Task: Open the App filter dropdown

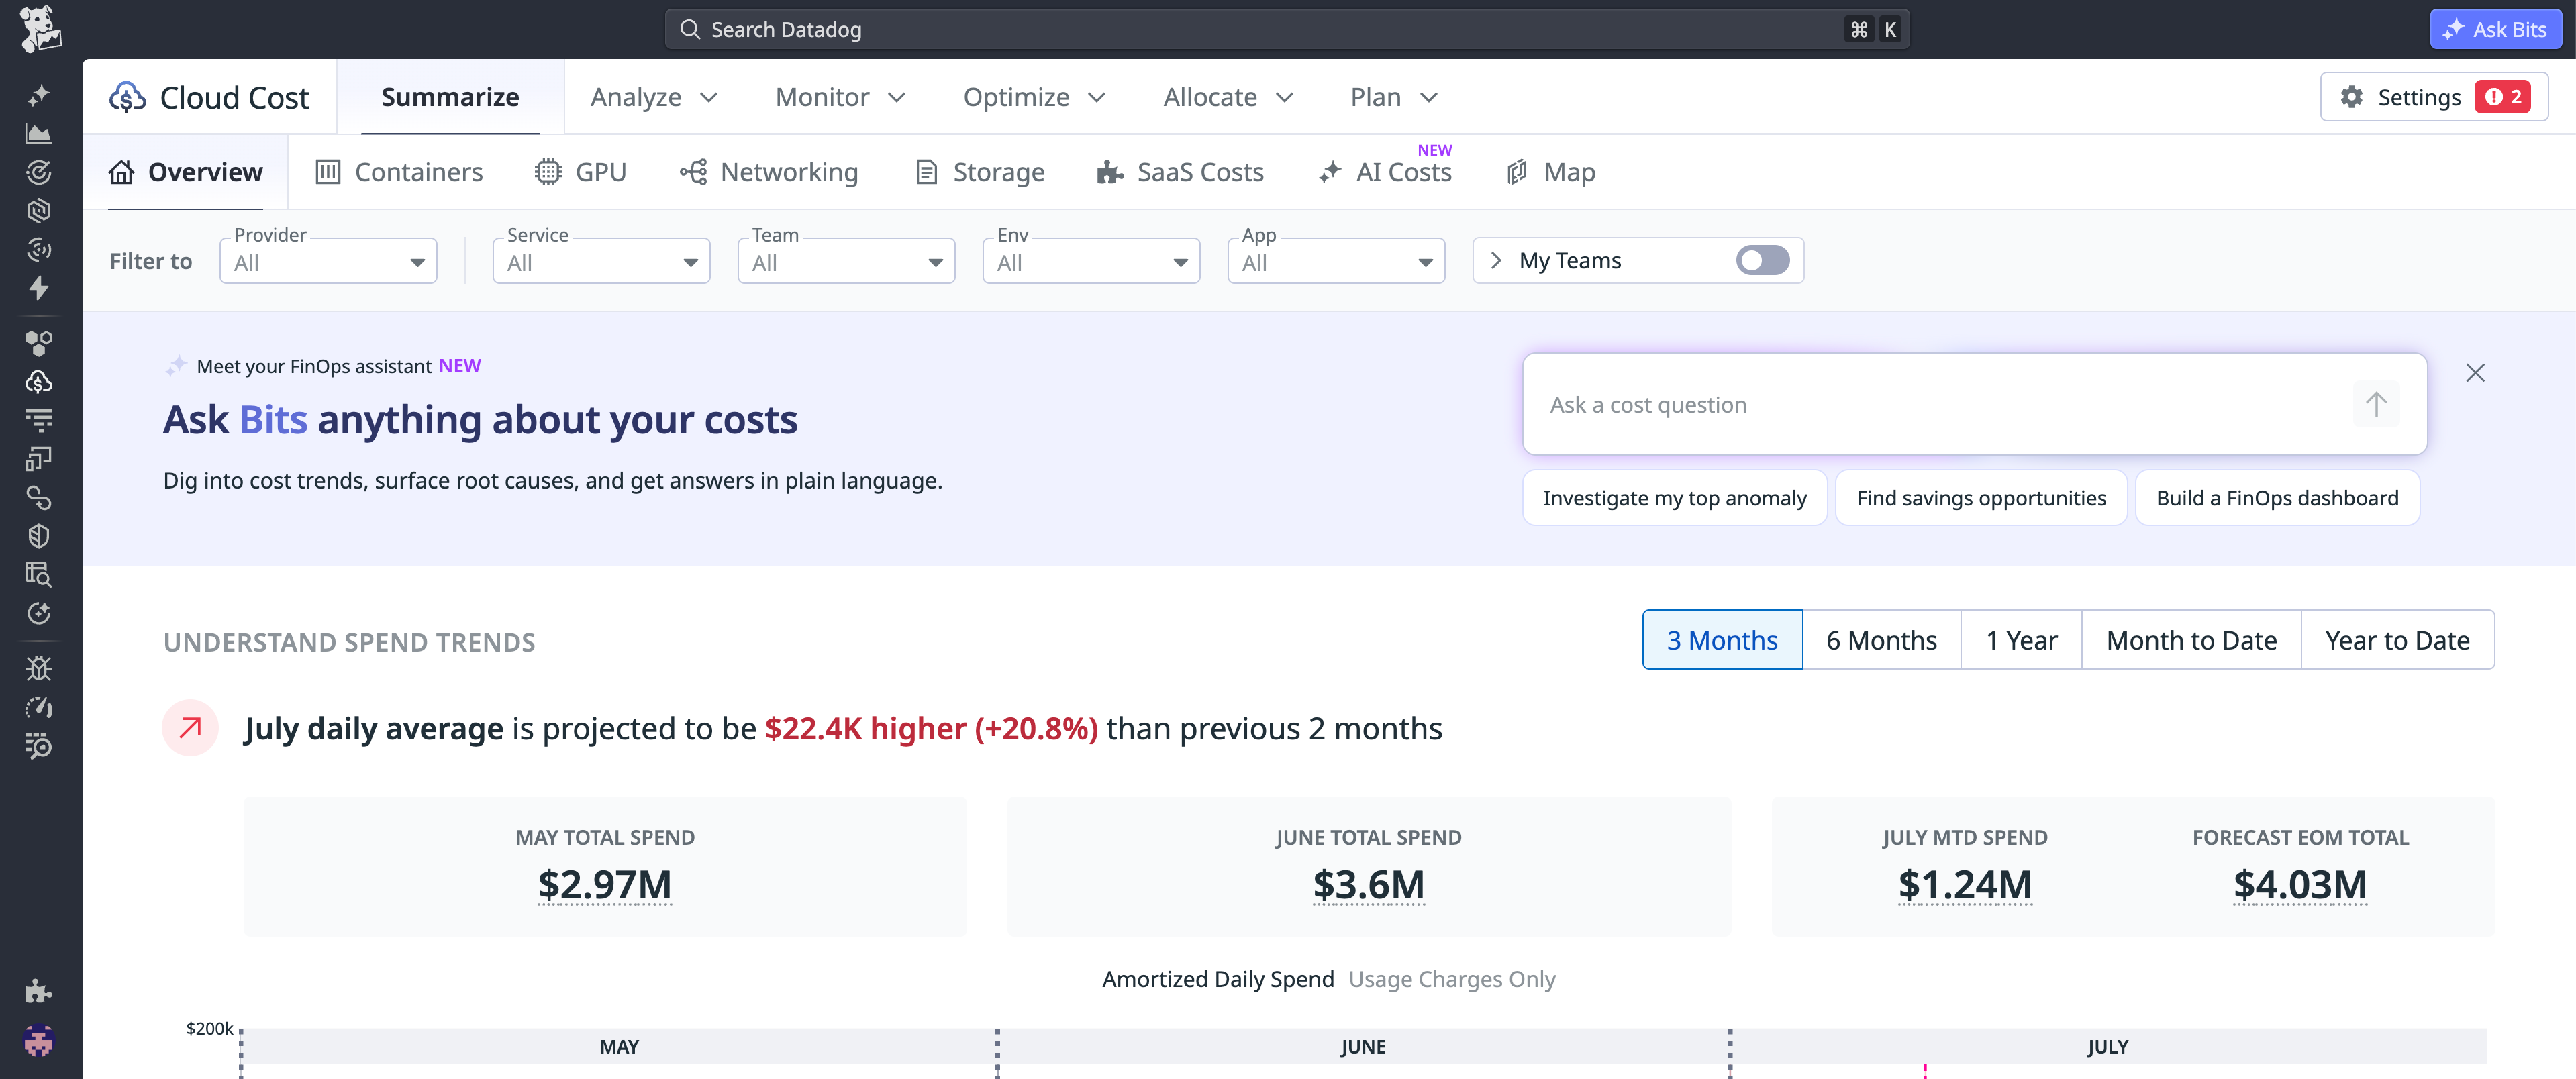Action: (x=1336, y=261)
